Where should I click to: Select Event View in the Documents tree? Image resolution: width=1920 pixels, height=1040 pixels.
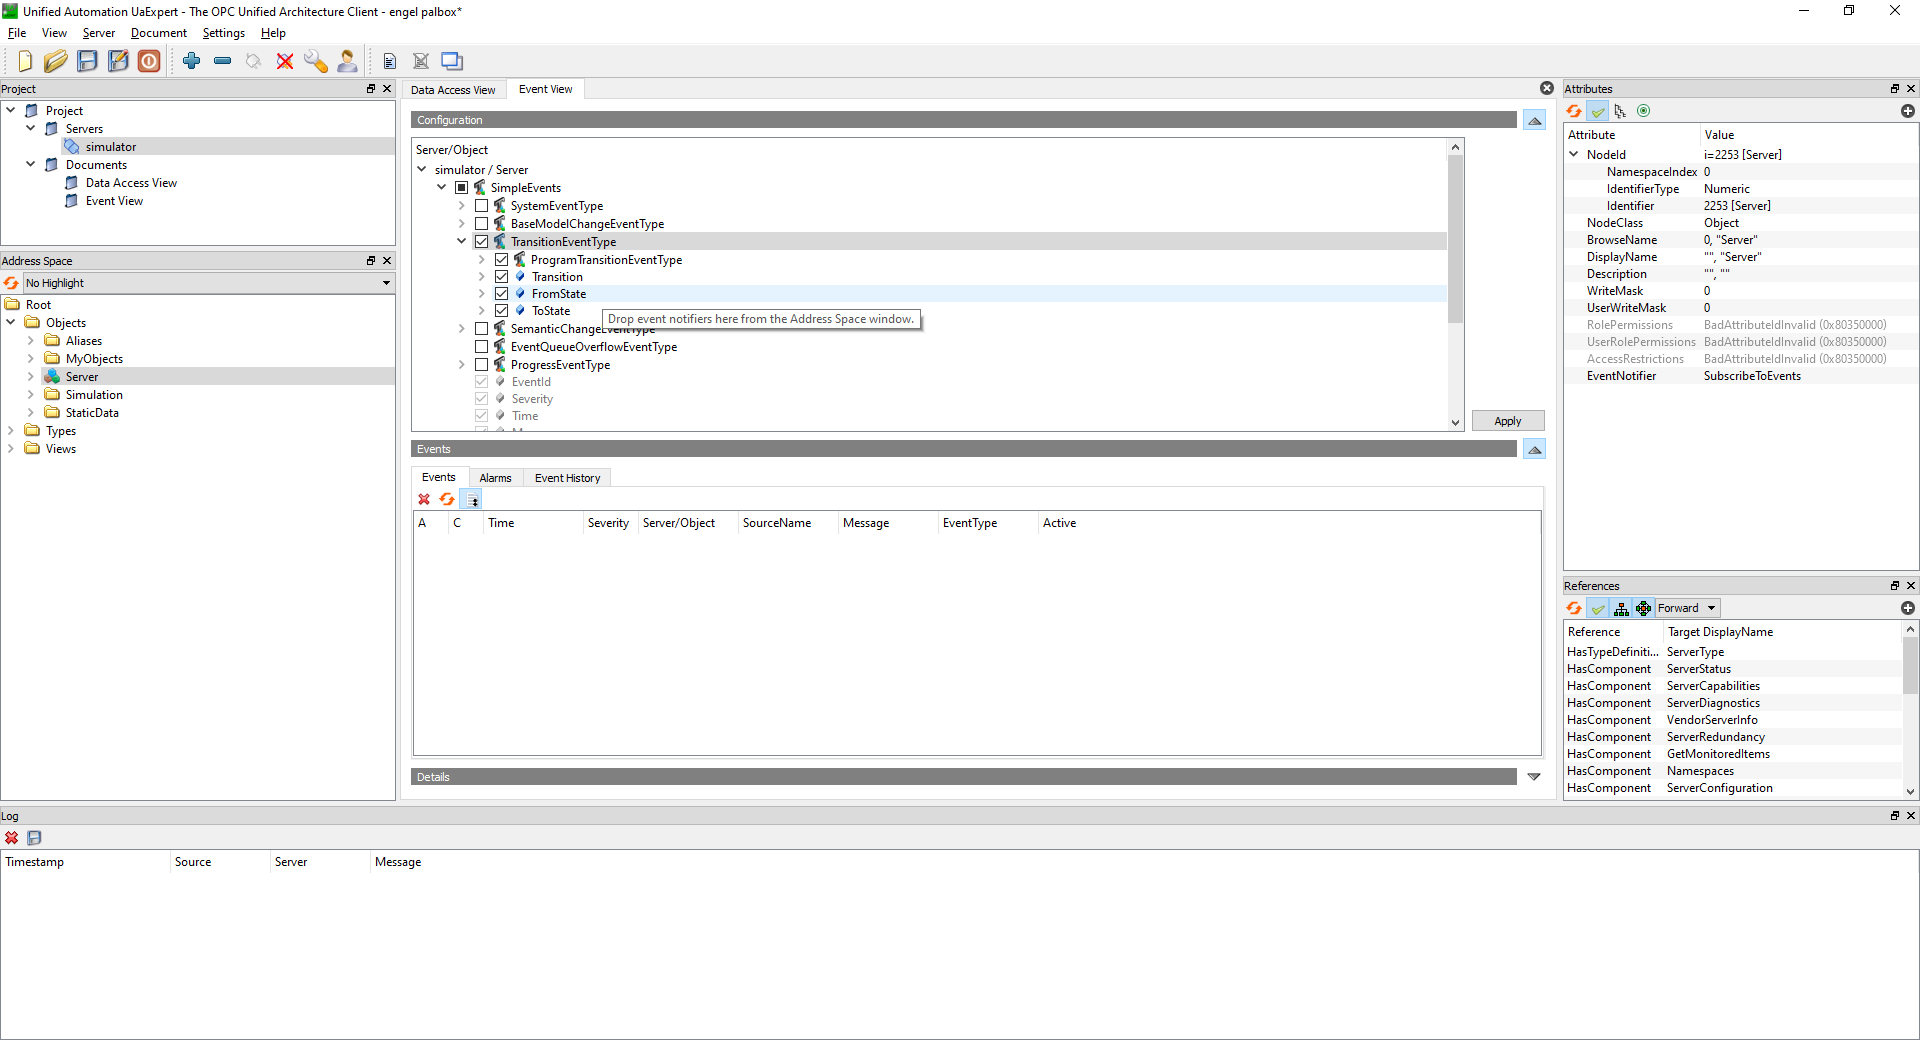(116, 200)
